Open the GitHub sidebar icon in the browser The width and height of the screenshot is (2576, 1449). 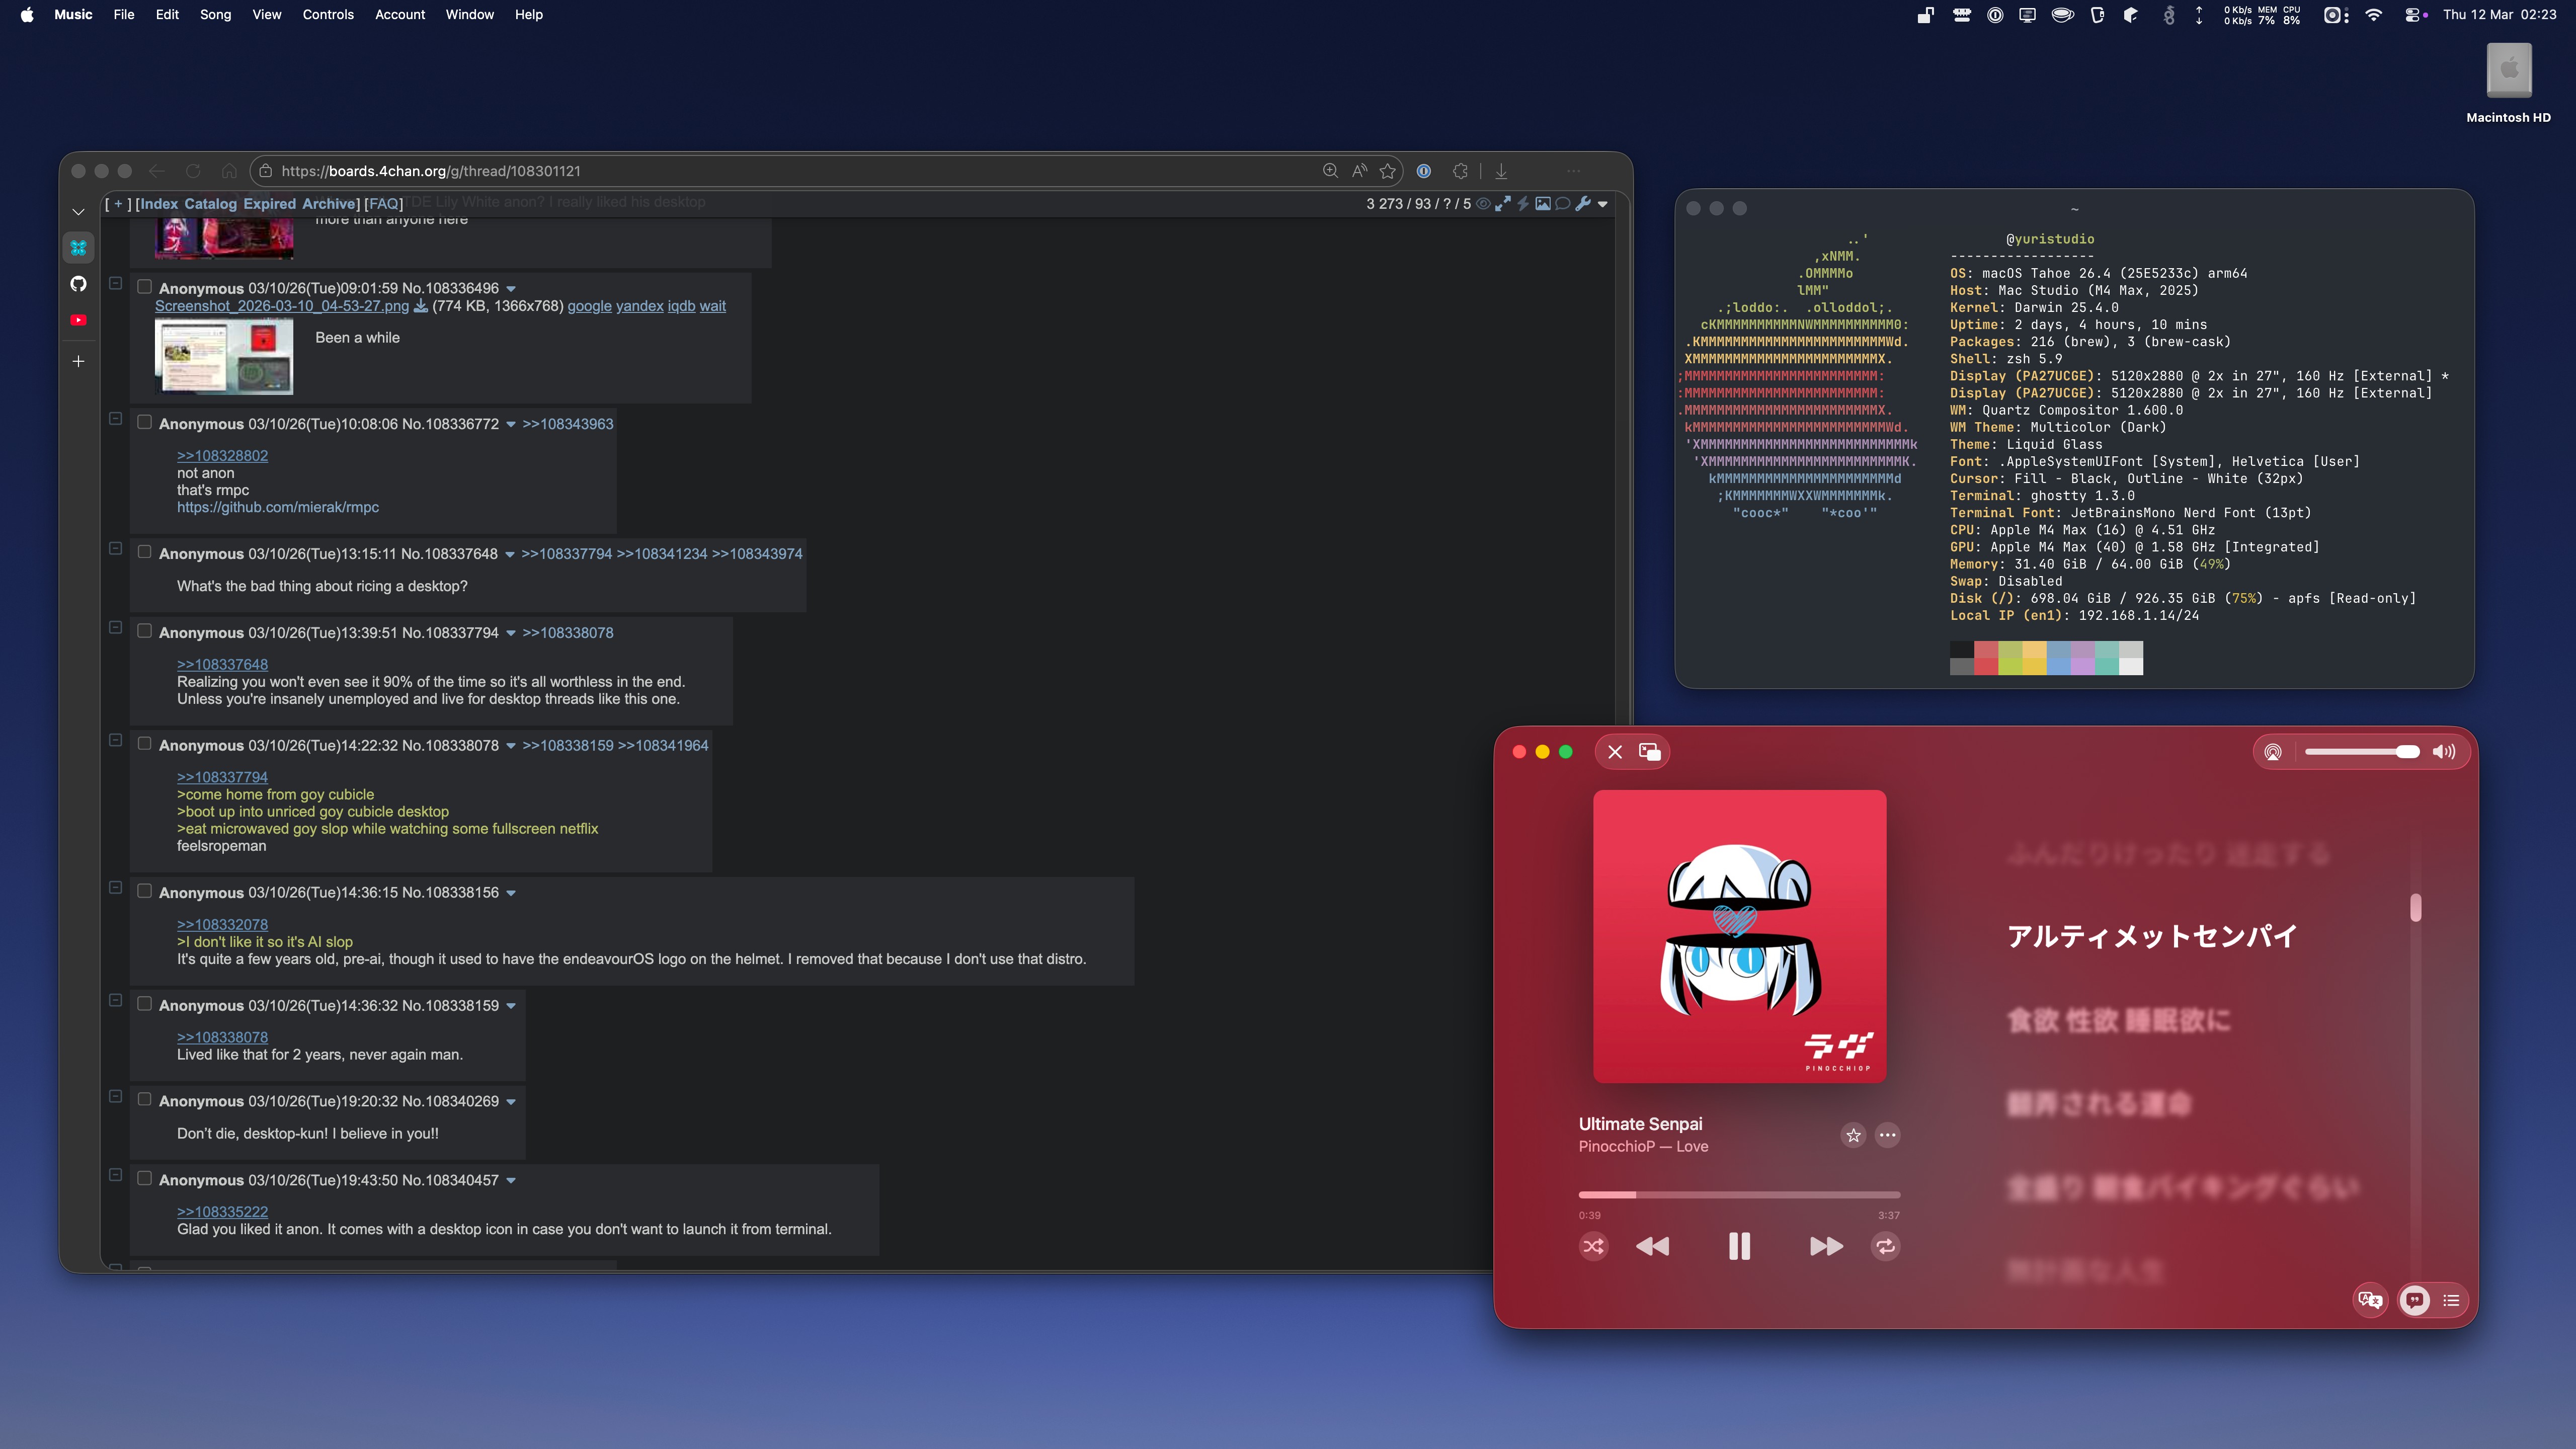tap(78, 284)
